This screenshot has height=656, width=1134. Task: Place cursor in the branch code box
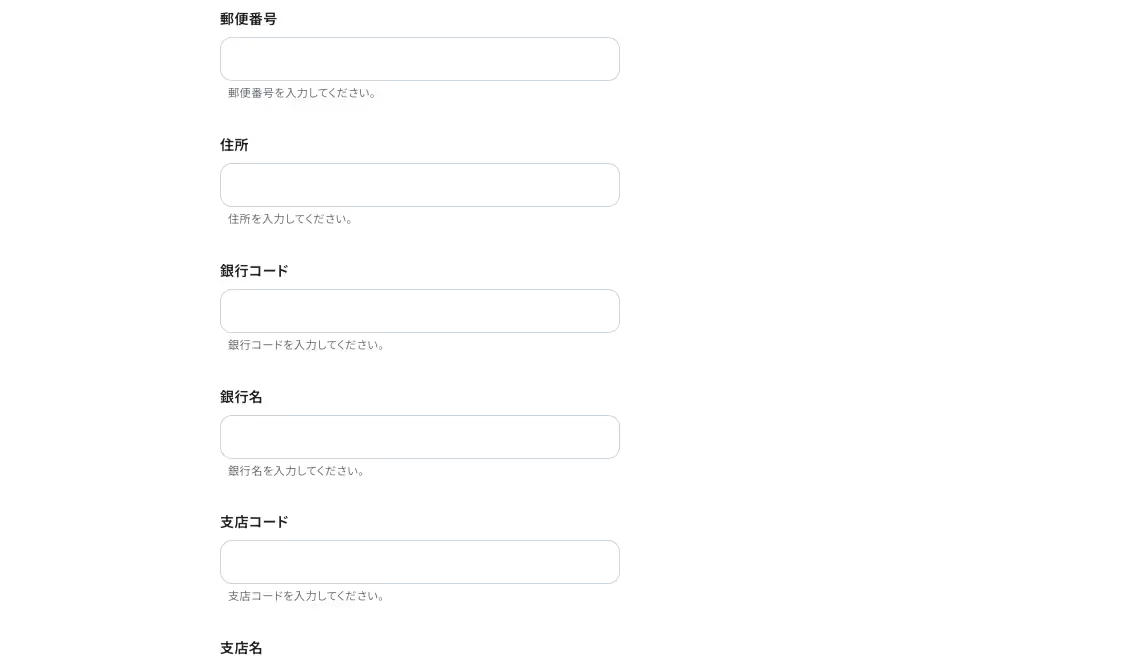click(x=419, y=562)
